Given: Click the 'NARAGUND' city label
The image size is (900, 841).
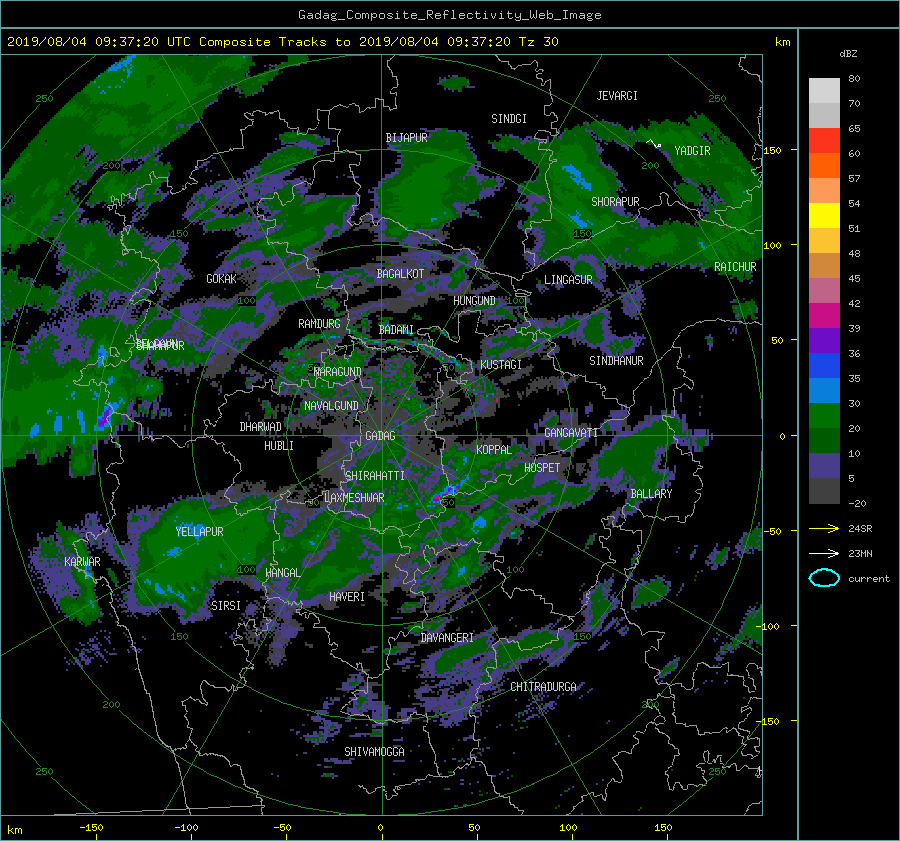Looking at the screenshot, I should (338, 371).
